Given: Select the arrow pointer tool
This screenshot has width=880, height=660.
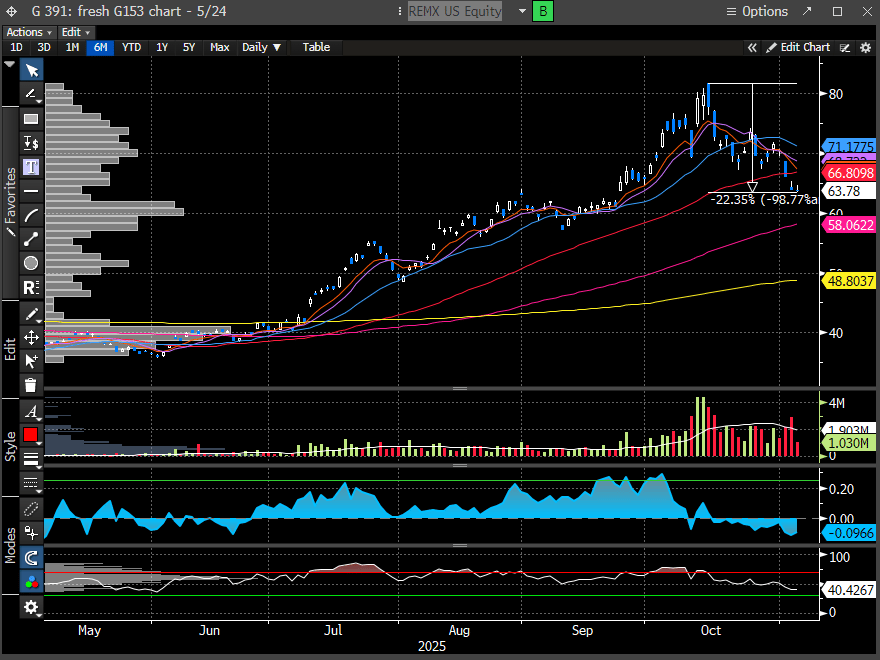Looking at the screenshot, I should [31, 70].
